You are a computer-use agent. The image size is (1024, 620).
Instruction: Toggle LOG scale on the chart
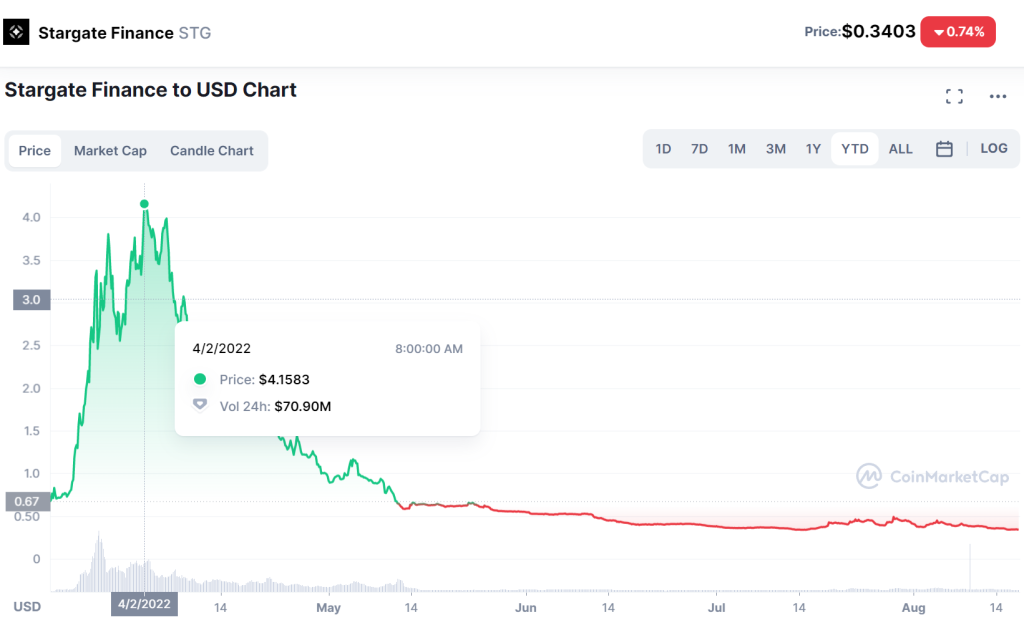993,148
